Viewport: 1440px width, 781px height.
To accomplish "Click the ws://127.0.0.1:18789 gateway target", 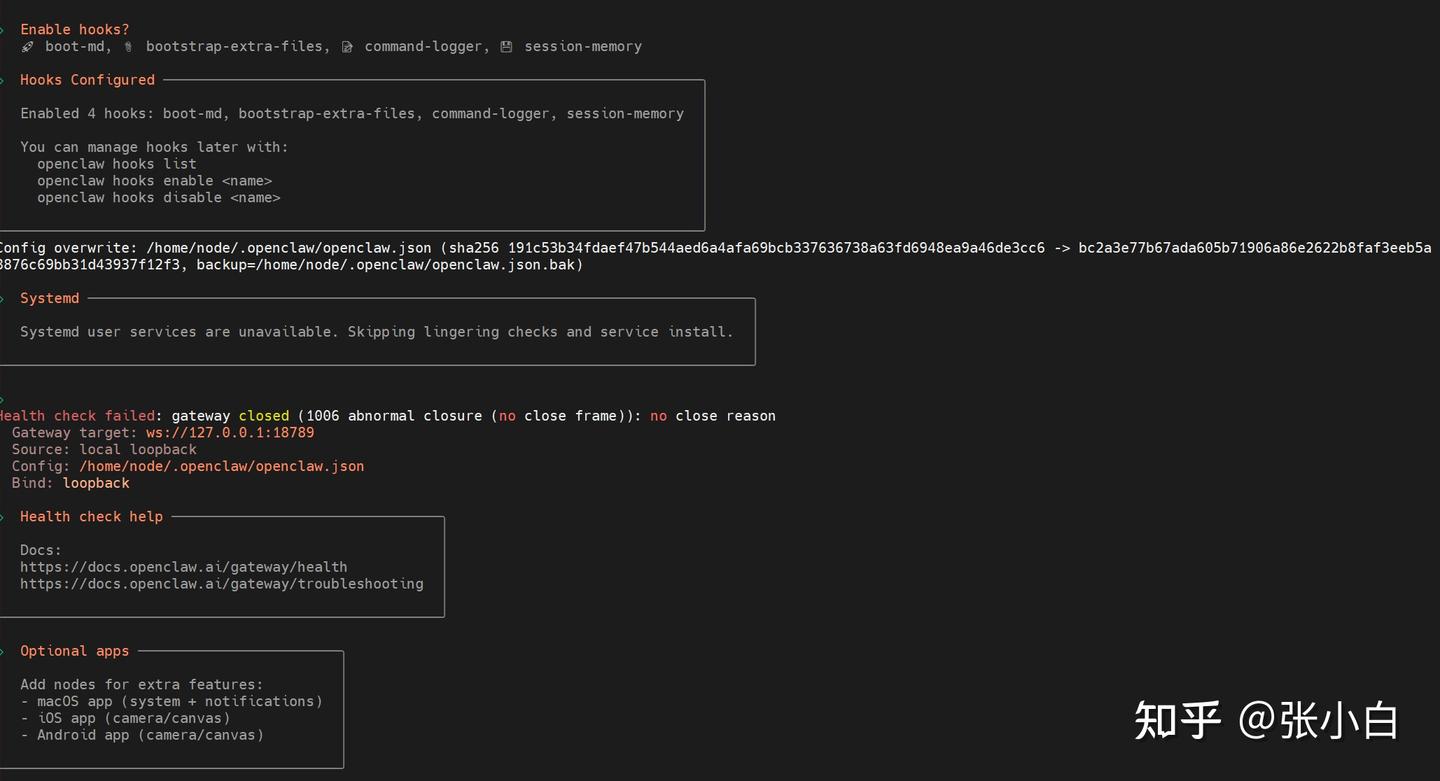I will point(230,433).
